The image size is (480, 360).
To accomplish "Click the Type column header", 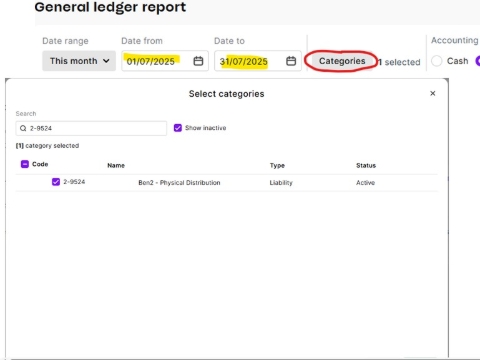I will tap(277, 165).
